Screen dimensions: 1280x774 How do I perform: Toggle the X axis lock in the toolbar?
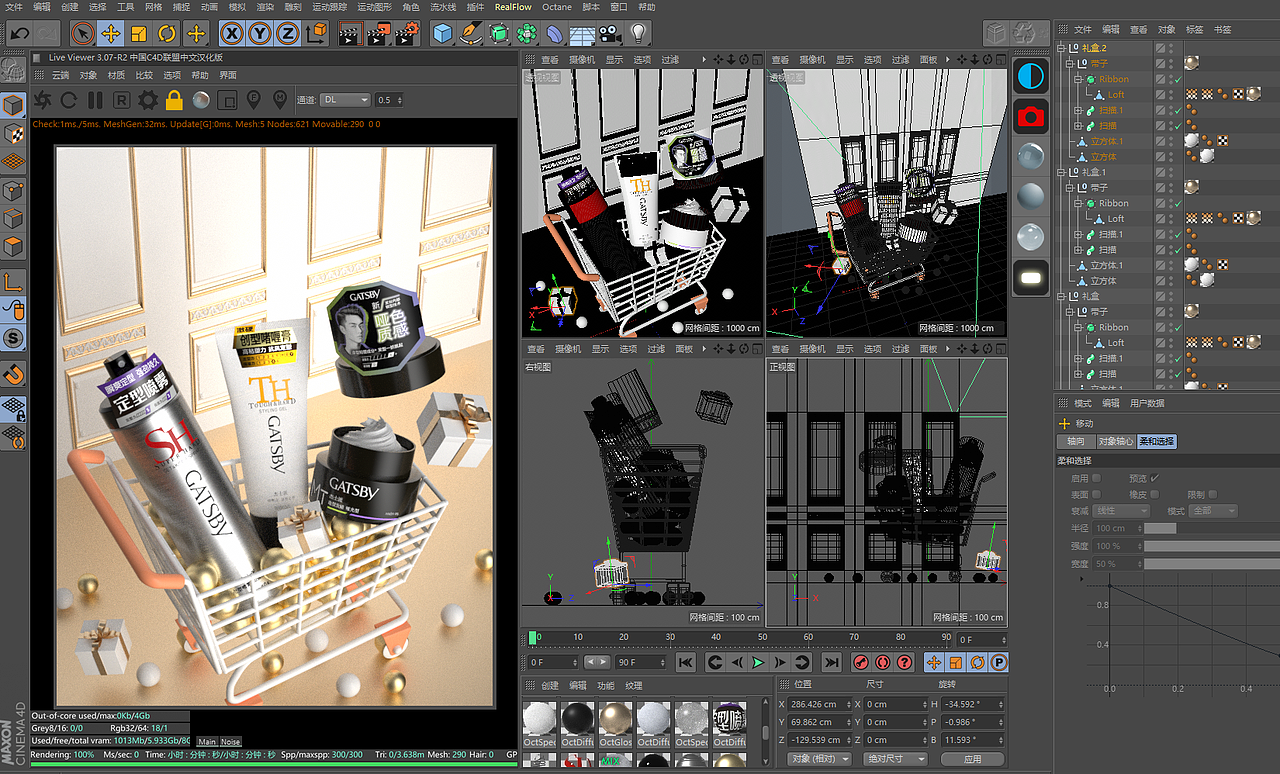tap(230, 33)
